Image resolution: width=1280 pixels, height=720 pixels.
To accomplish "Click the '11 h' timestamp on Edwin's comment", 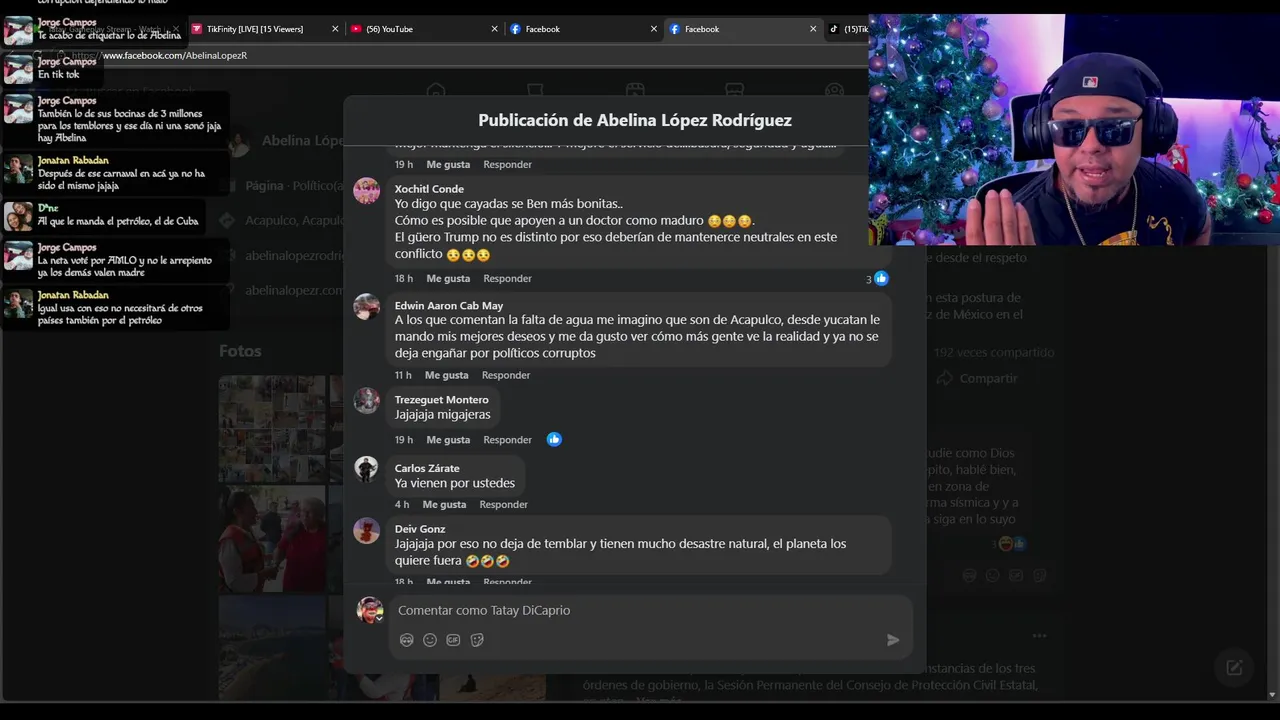I will [x=403, y=375].
